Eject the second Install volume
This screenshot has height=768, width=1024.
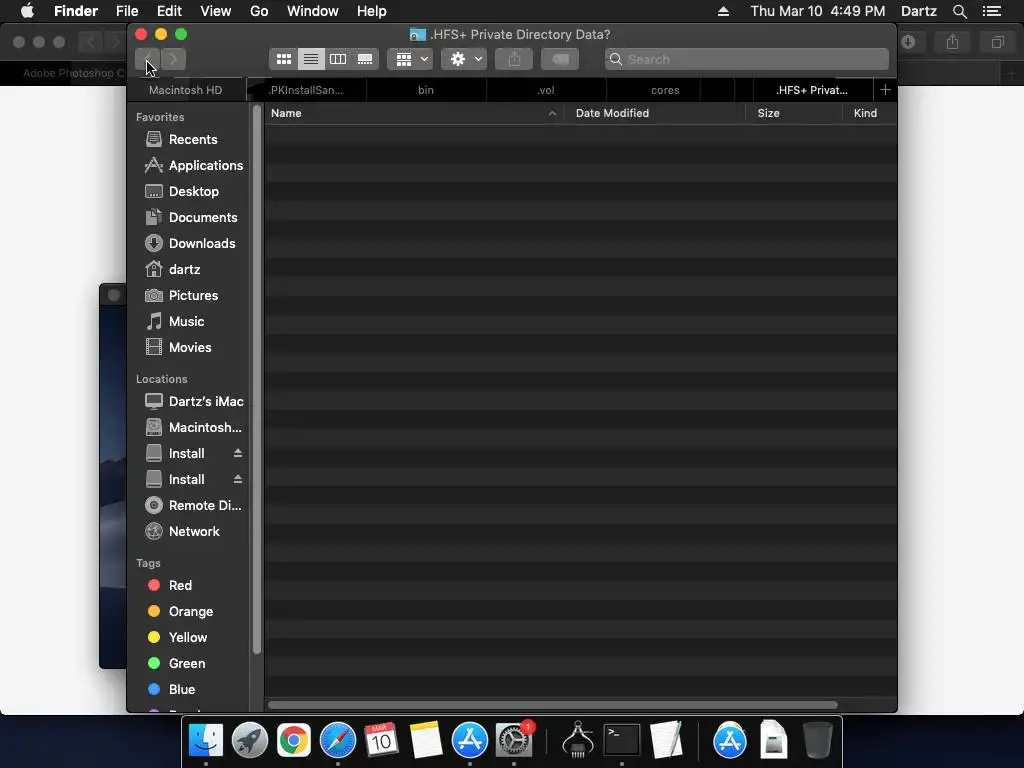238,479
